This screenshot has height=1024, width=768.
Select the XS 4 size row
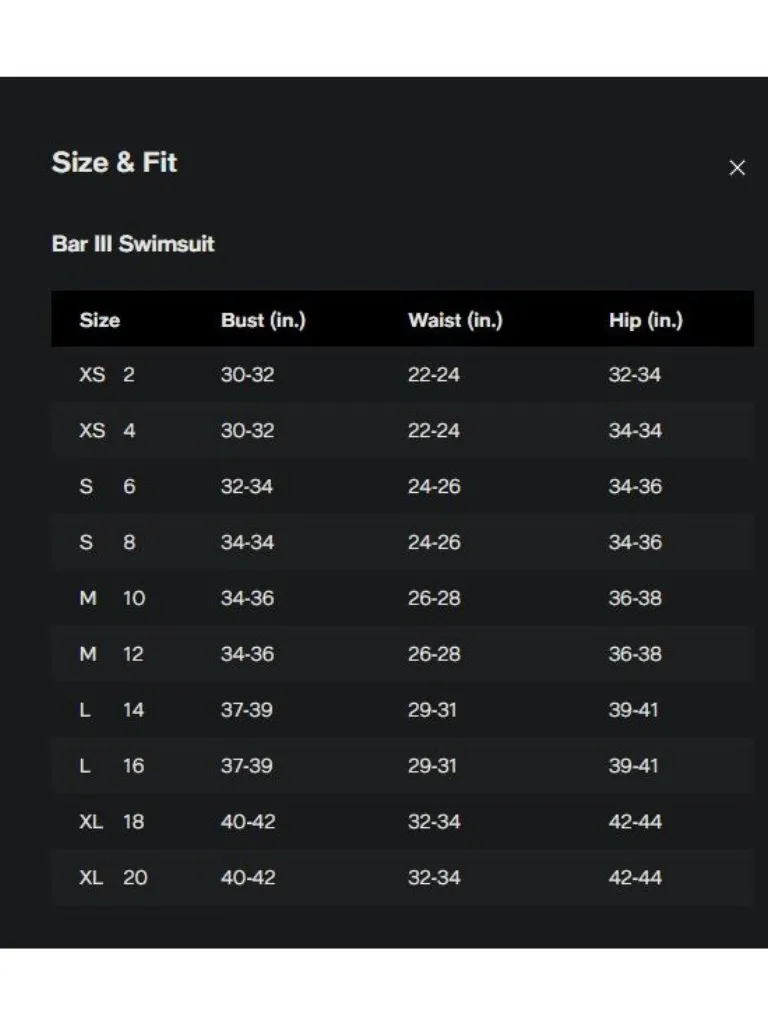(x=402, y=430)
